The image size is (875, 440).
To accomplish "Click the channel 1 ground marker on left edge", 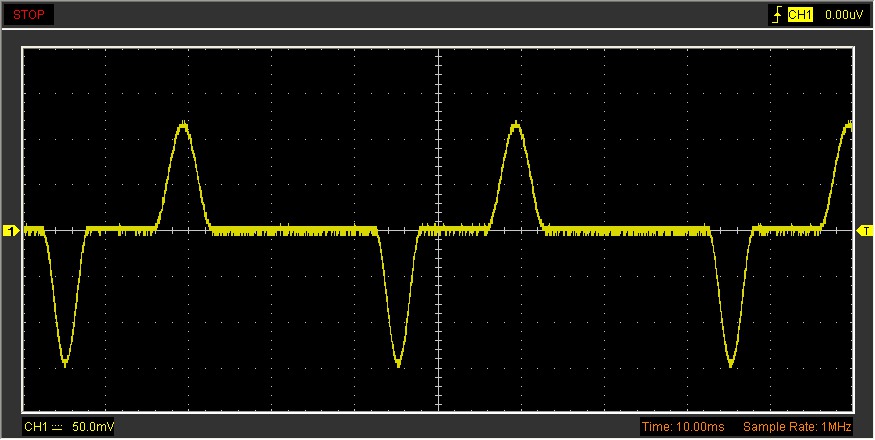I will 11,231.
